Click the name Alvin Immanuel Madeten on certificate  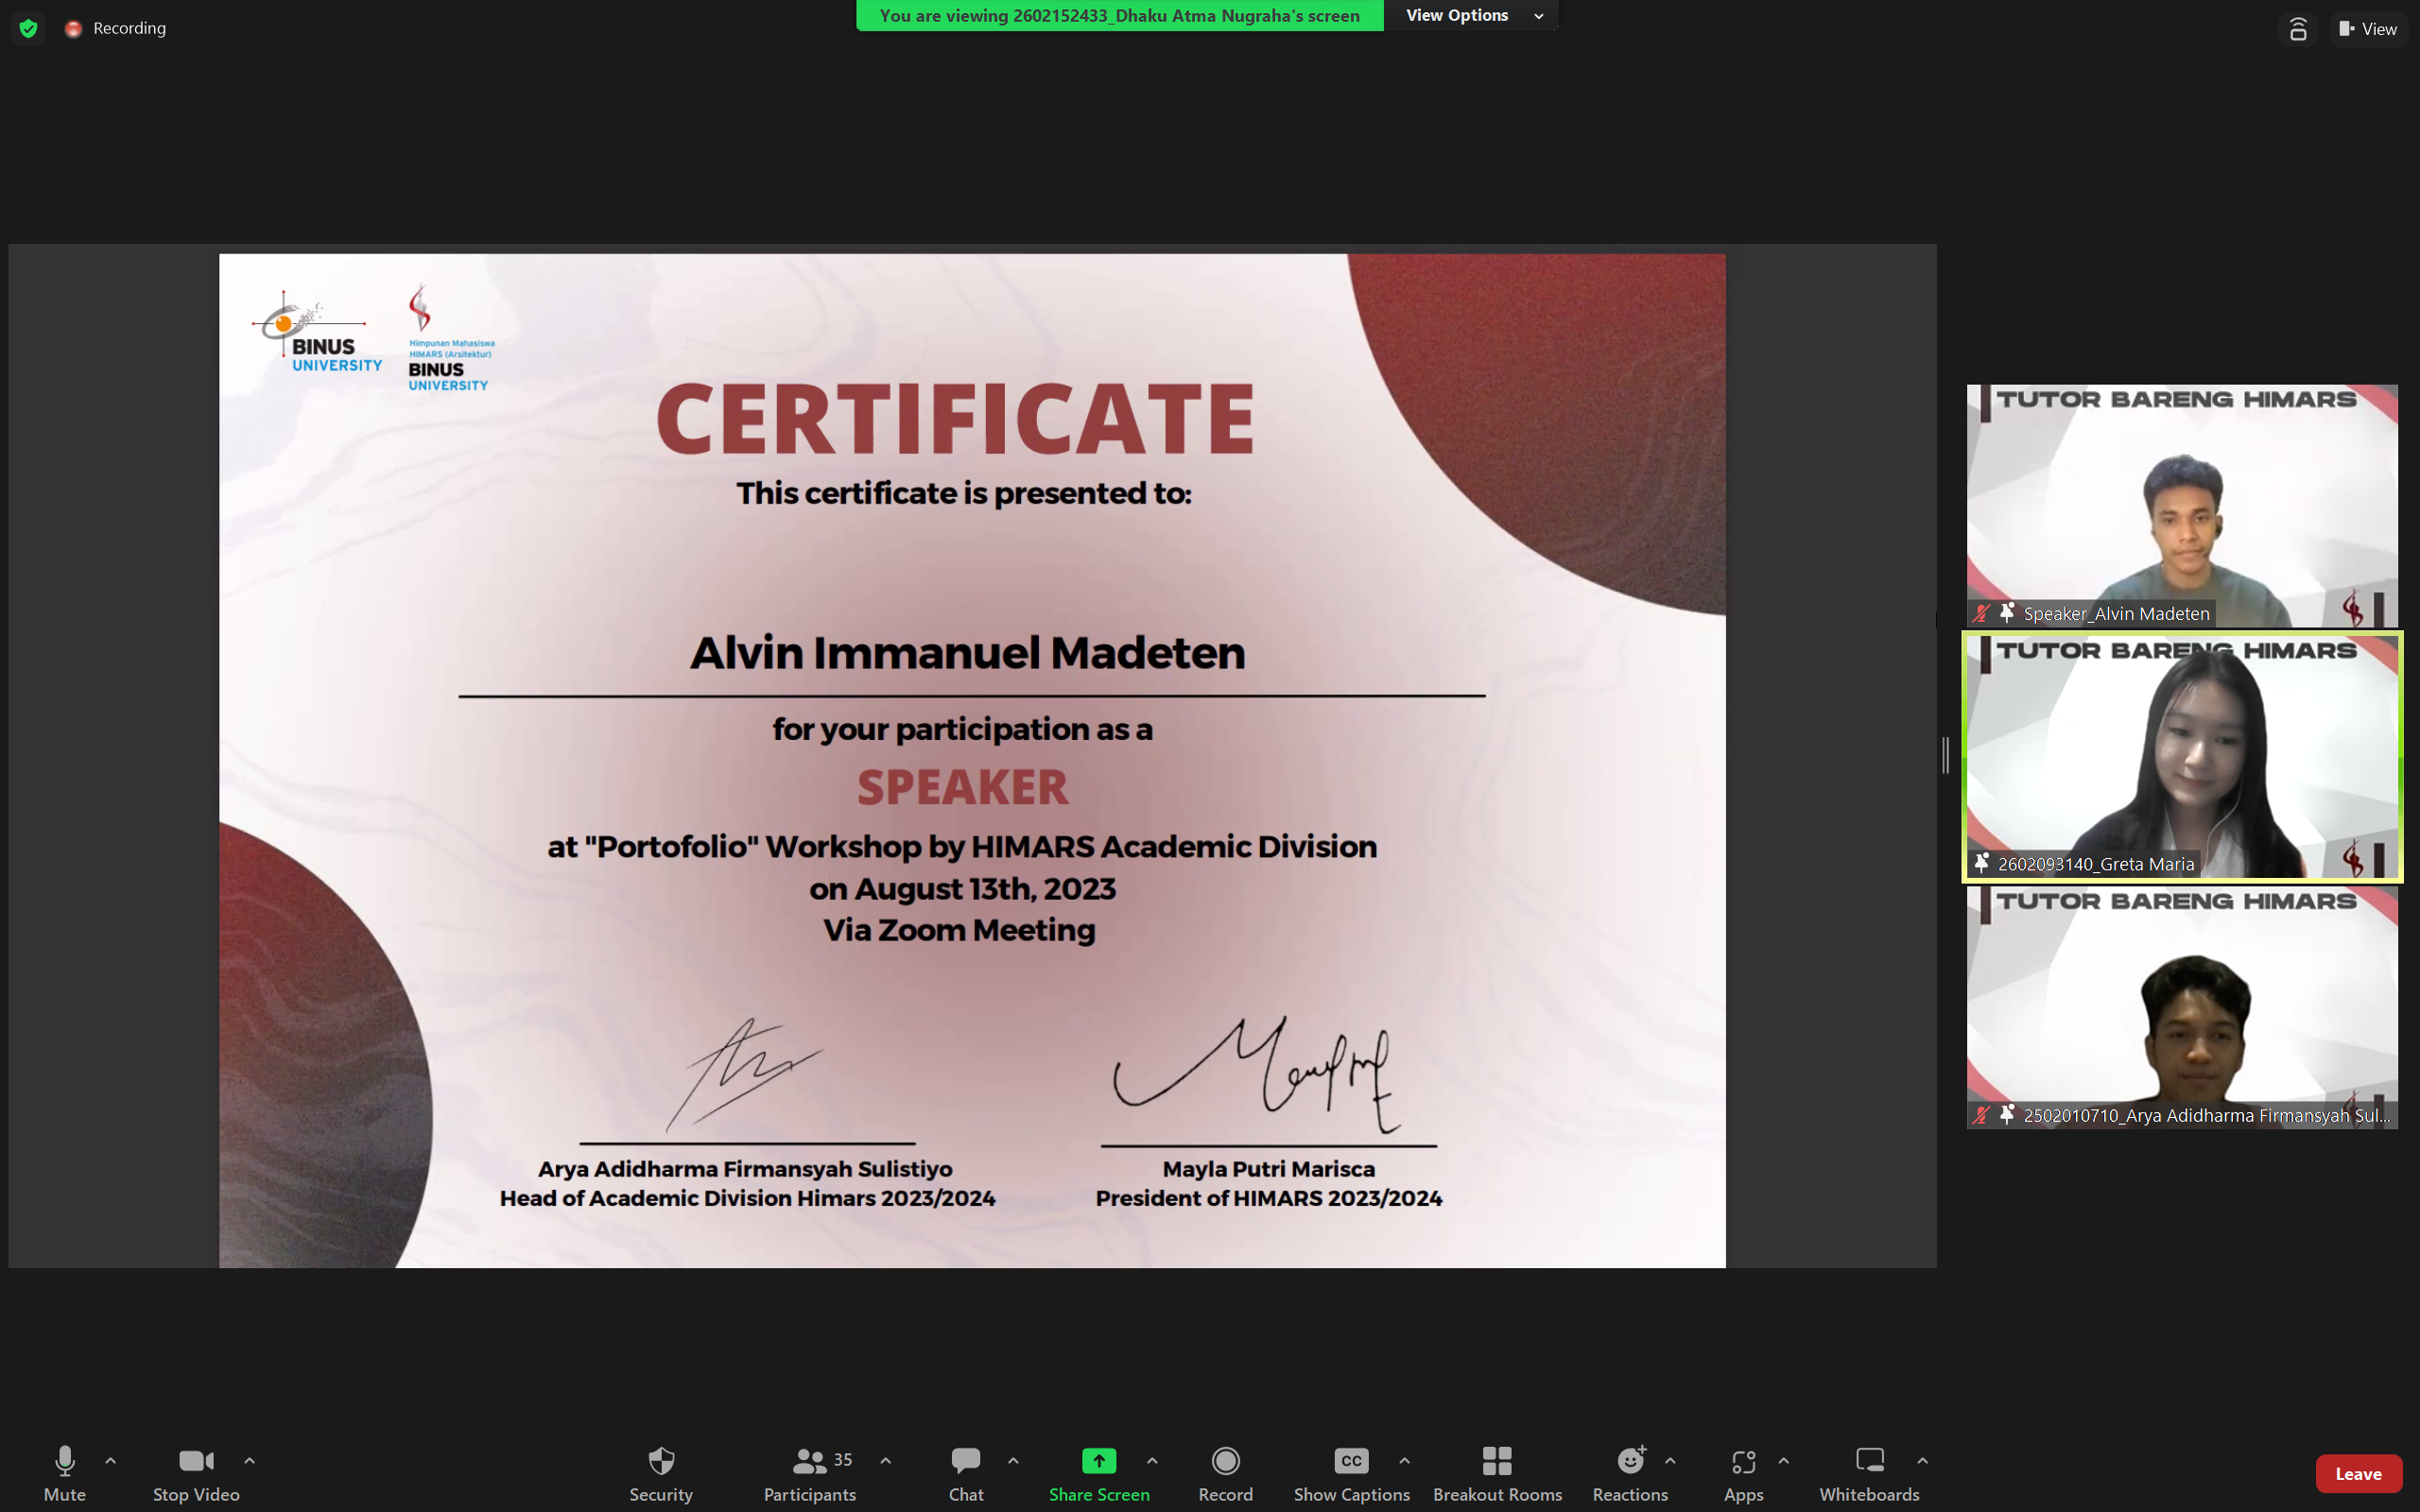pos(967,653)
